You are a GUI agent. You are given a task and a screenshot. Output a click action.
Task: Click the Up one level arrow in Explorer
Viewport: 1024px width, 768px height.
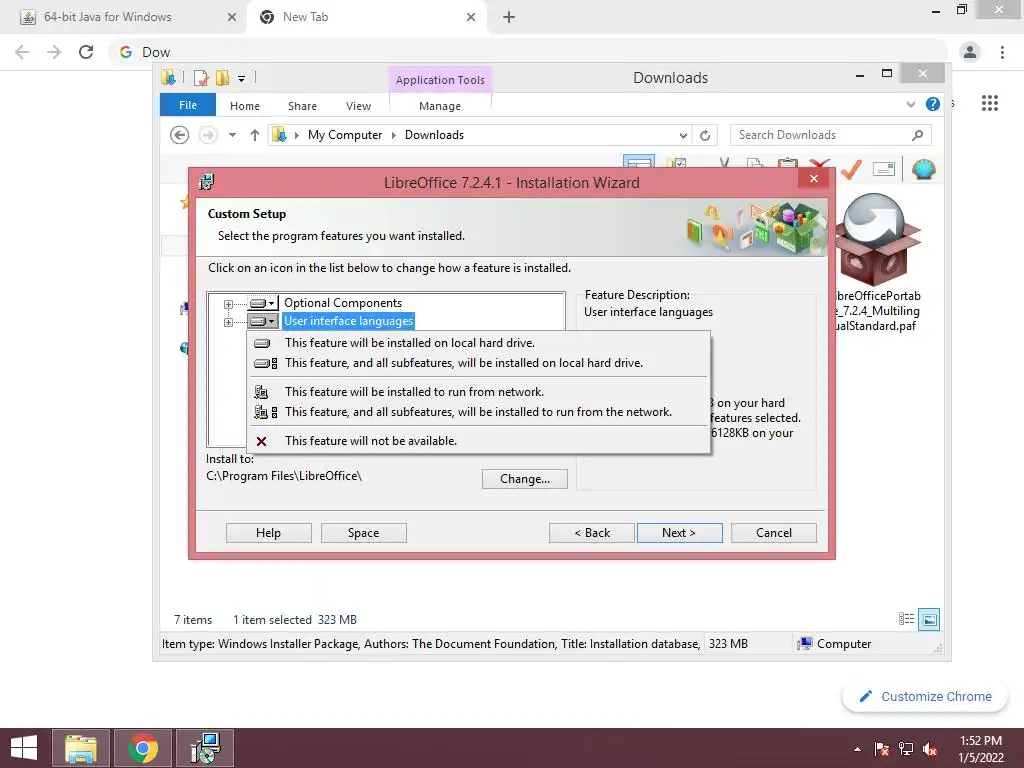pyautogui.click(x=255, y=135)
